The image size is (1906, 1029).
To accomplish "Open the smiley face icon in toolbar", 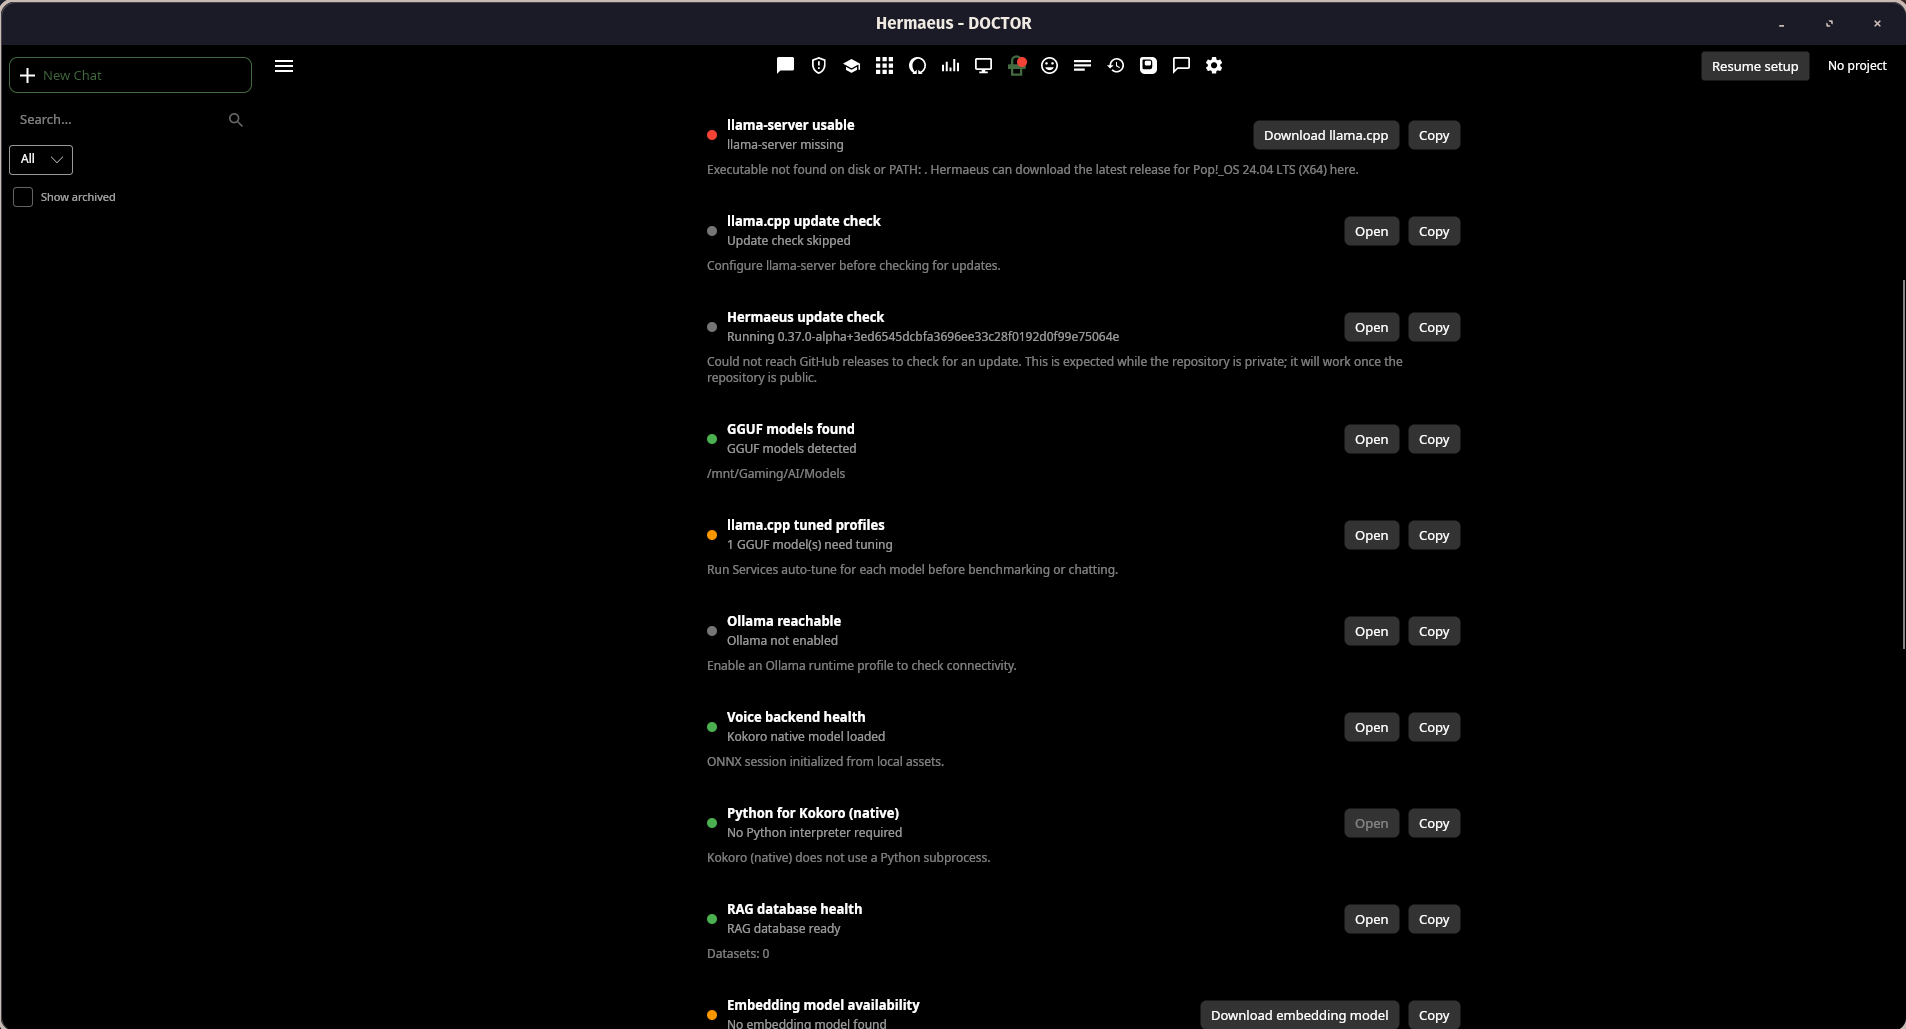I will coord(1049,66).
